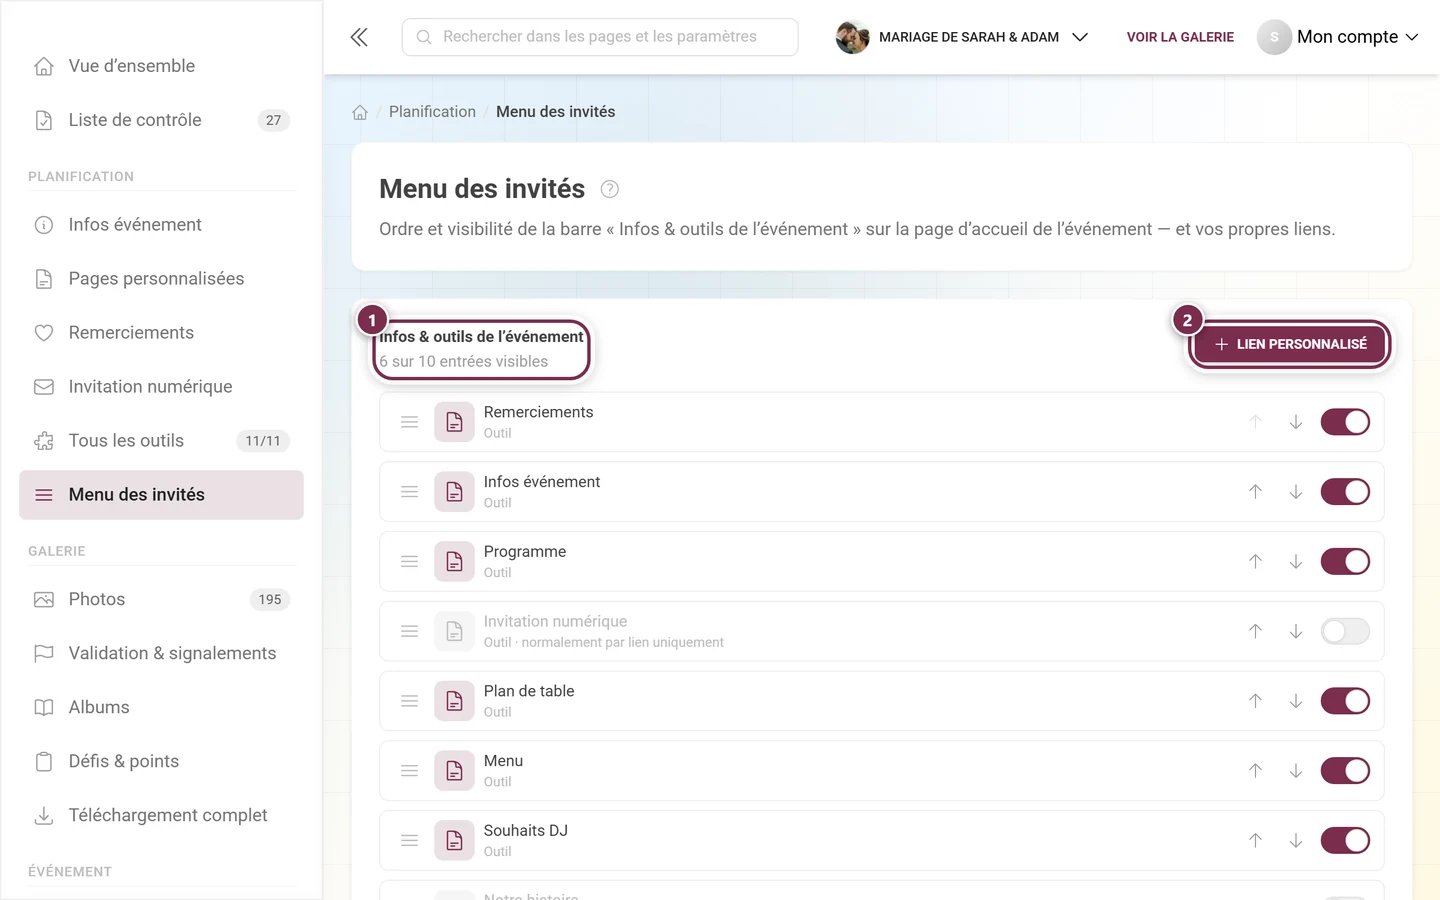Add a Lien personnalisé

1290,344
